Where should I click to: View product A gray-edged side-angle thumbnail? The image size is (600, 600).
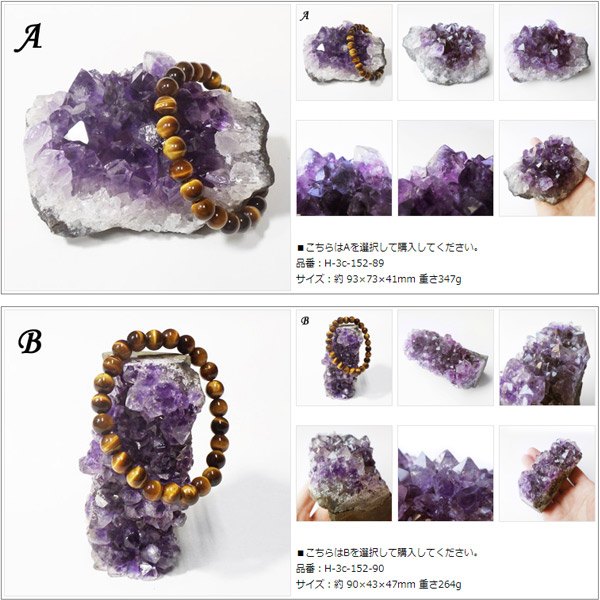pyautogui.click(x=445, y=52)
